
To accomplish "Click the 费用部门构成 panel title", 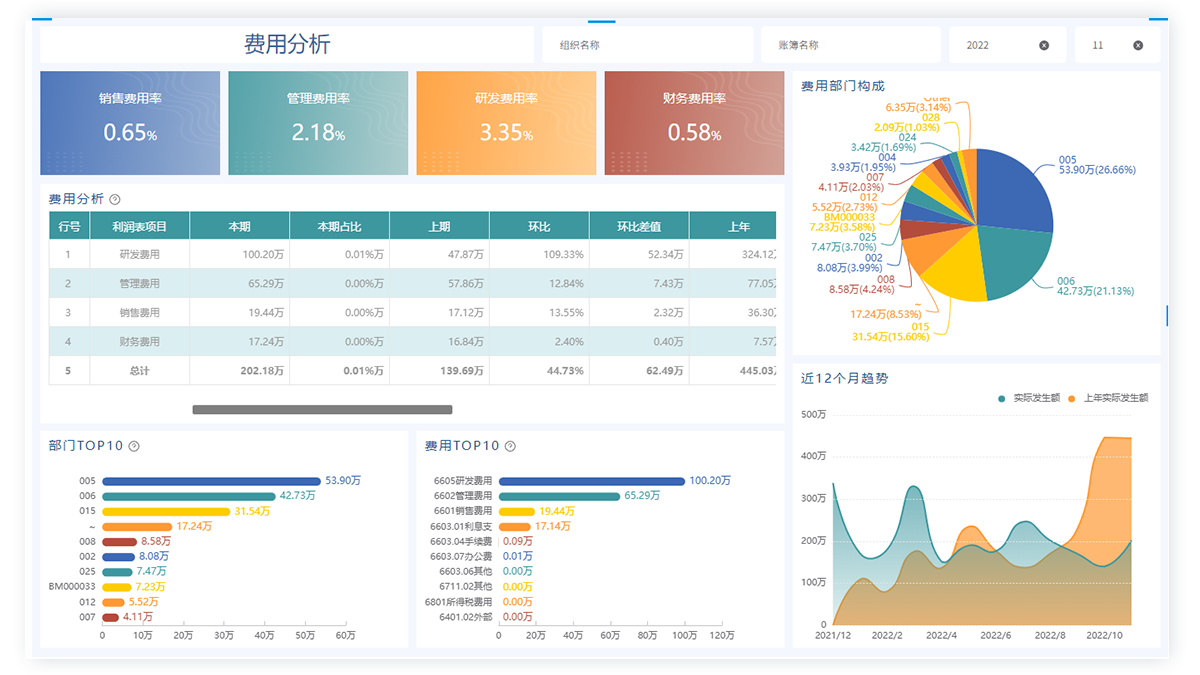I will (843, 87).
